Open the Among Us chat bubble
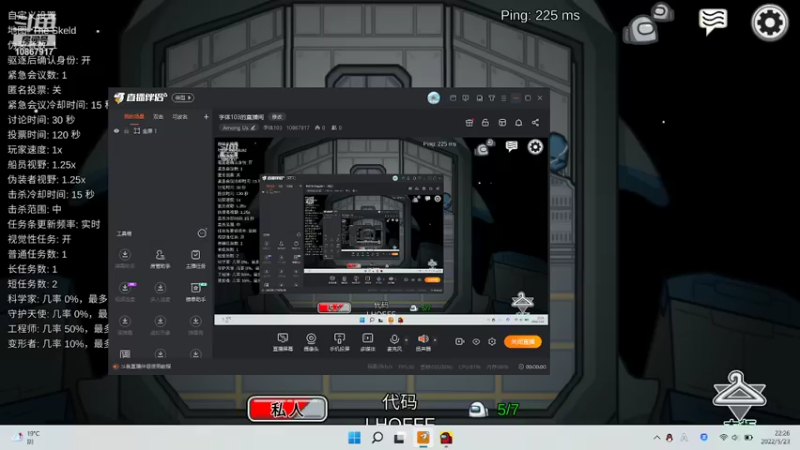800x450 pixels. pos(712,21)
